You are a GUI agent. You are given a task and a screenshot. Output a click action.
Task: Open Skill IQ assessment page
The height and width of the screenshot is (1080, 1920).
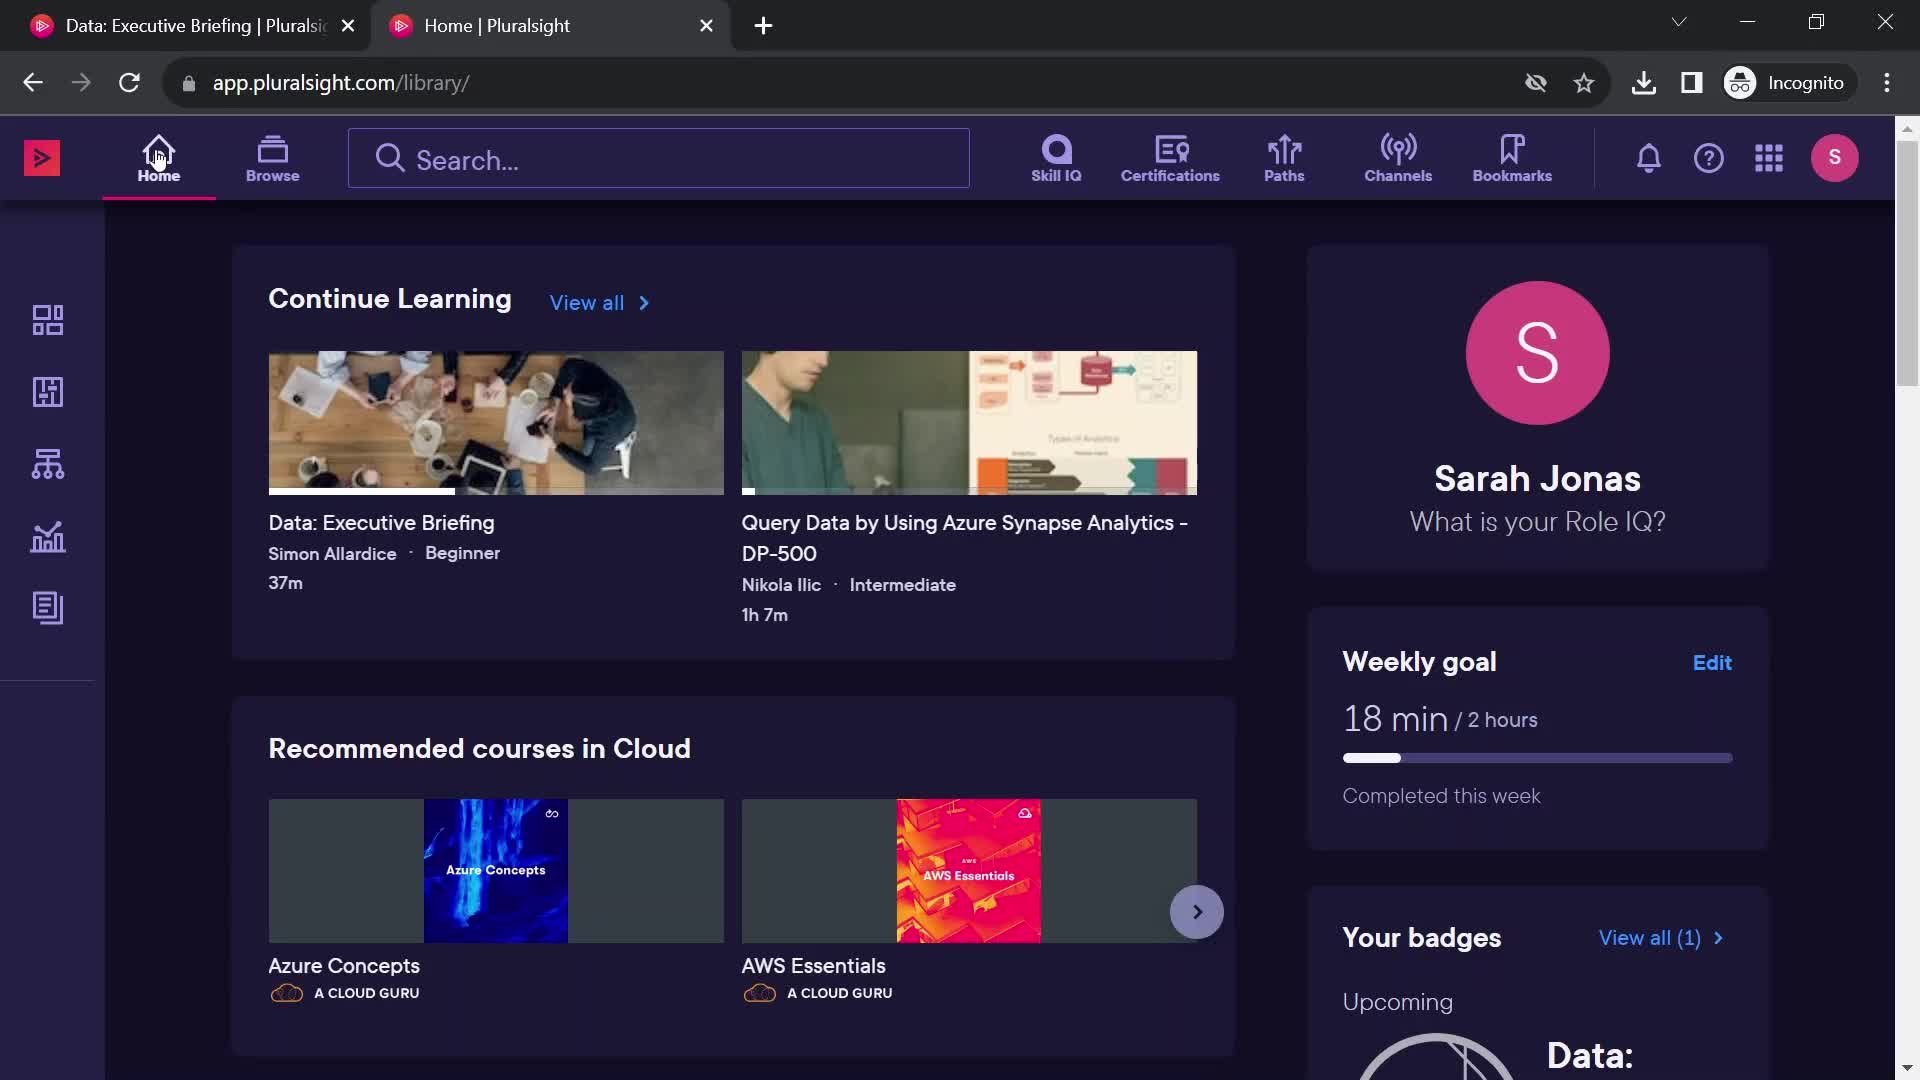point(1055,156)
